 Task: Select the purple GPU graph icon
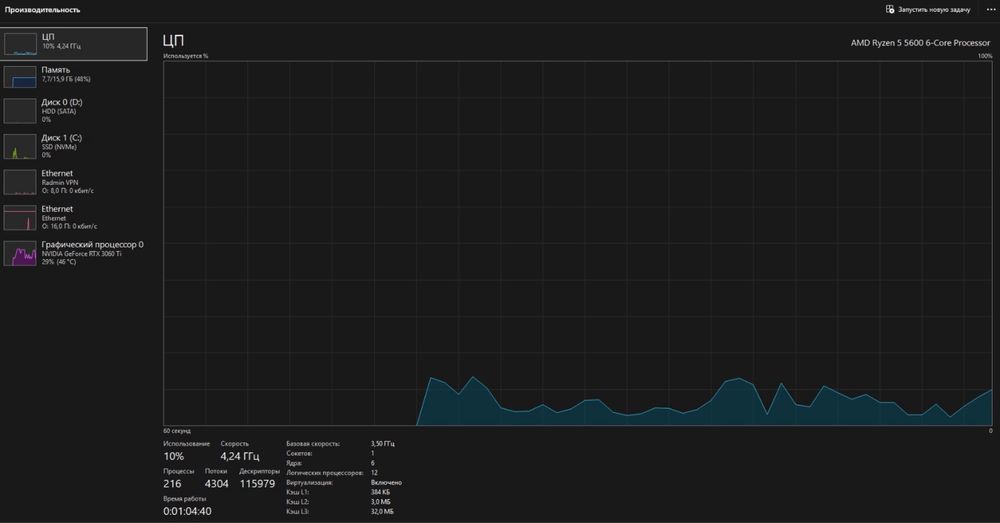point(20,254)
